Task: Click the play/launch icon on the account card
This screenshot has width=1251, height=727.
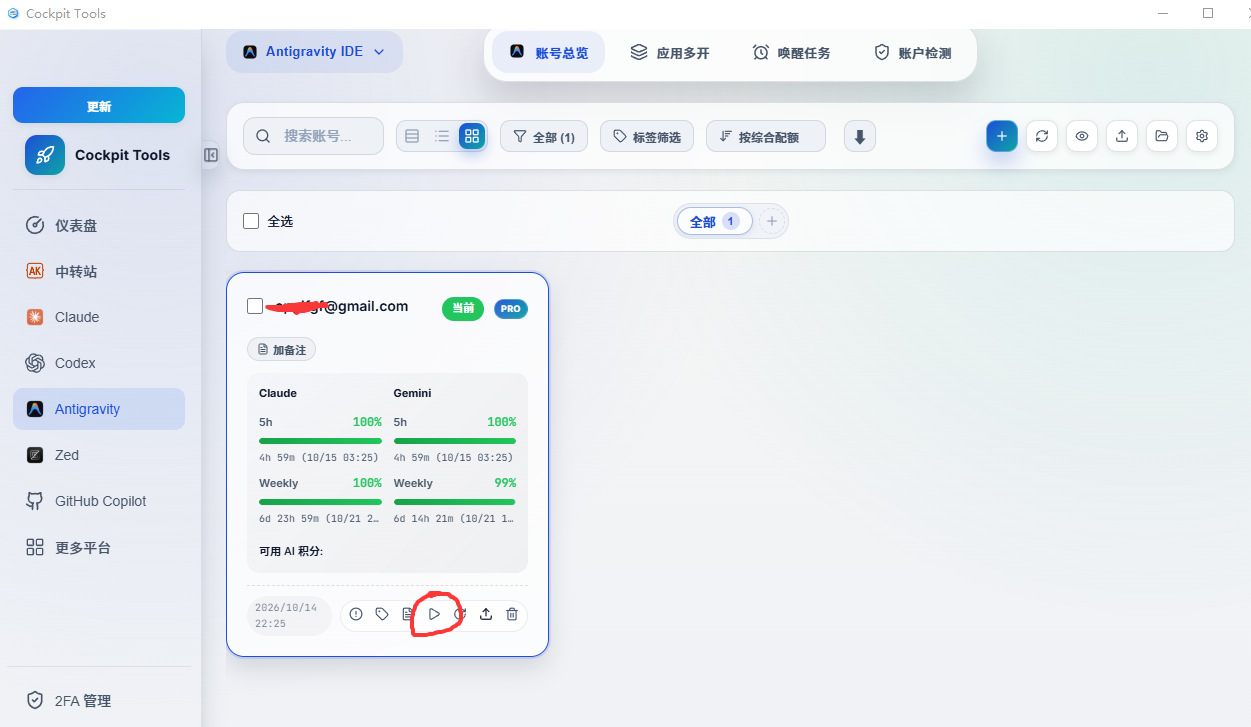Action: [x=434, y=614]
